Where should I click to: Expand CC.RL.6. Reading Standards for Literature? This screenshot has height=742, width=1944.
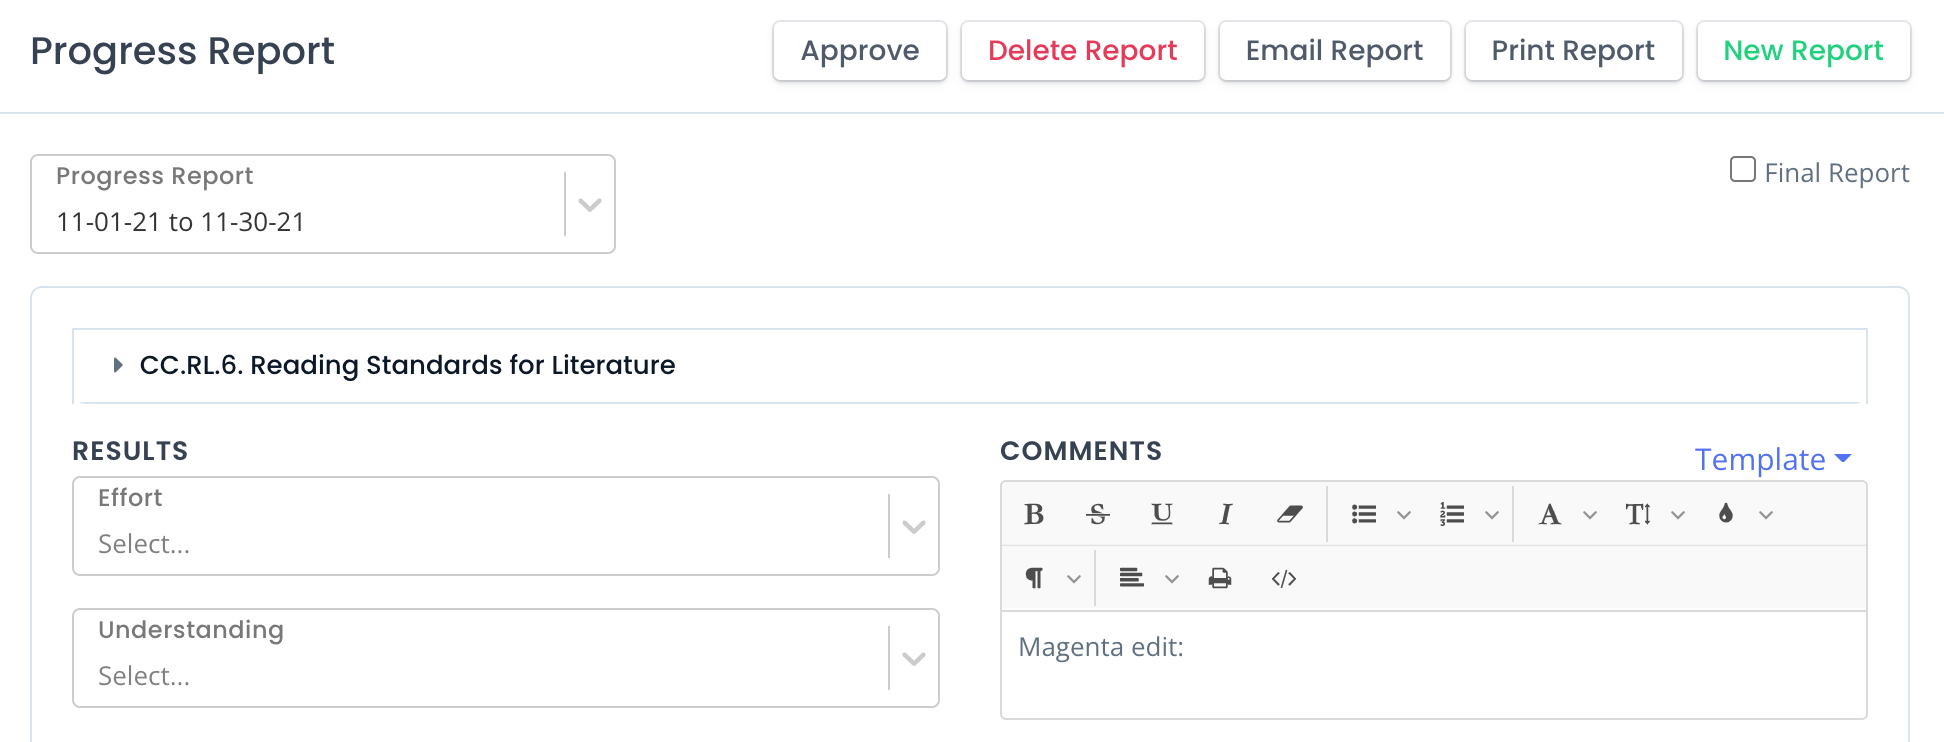click(x=407, y=365)
